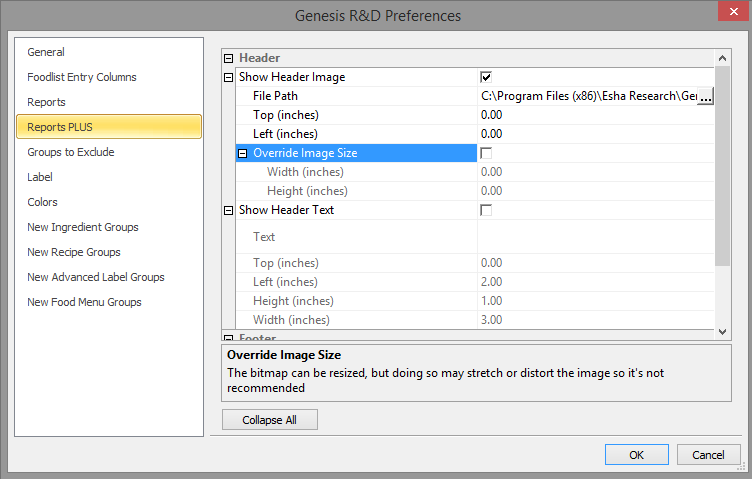This screenshot has width=752, height=479.
Task: Collapse the Show Header Text group
Action: pyautogui.click(x=229, y=210)
